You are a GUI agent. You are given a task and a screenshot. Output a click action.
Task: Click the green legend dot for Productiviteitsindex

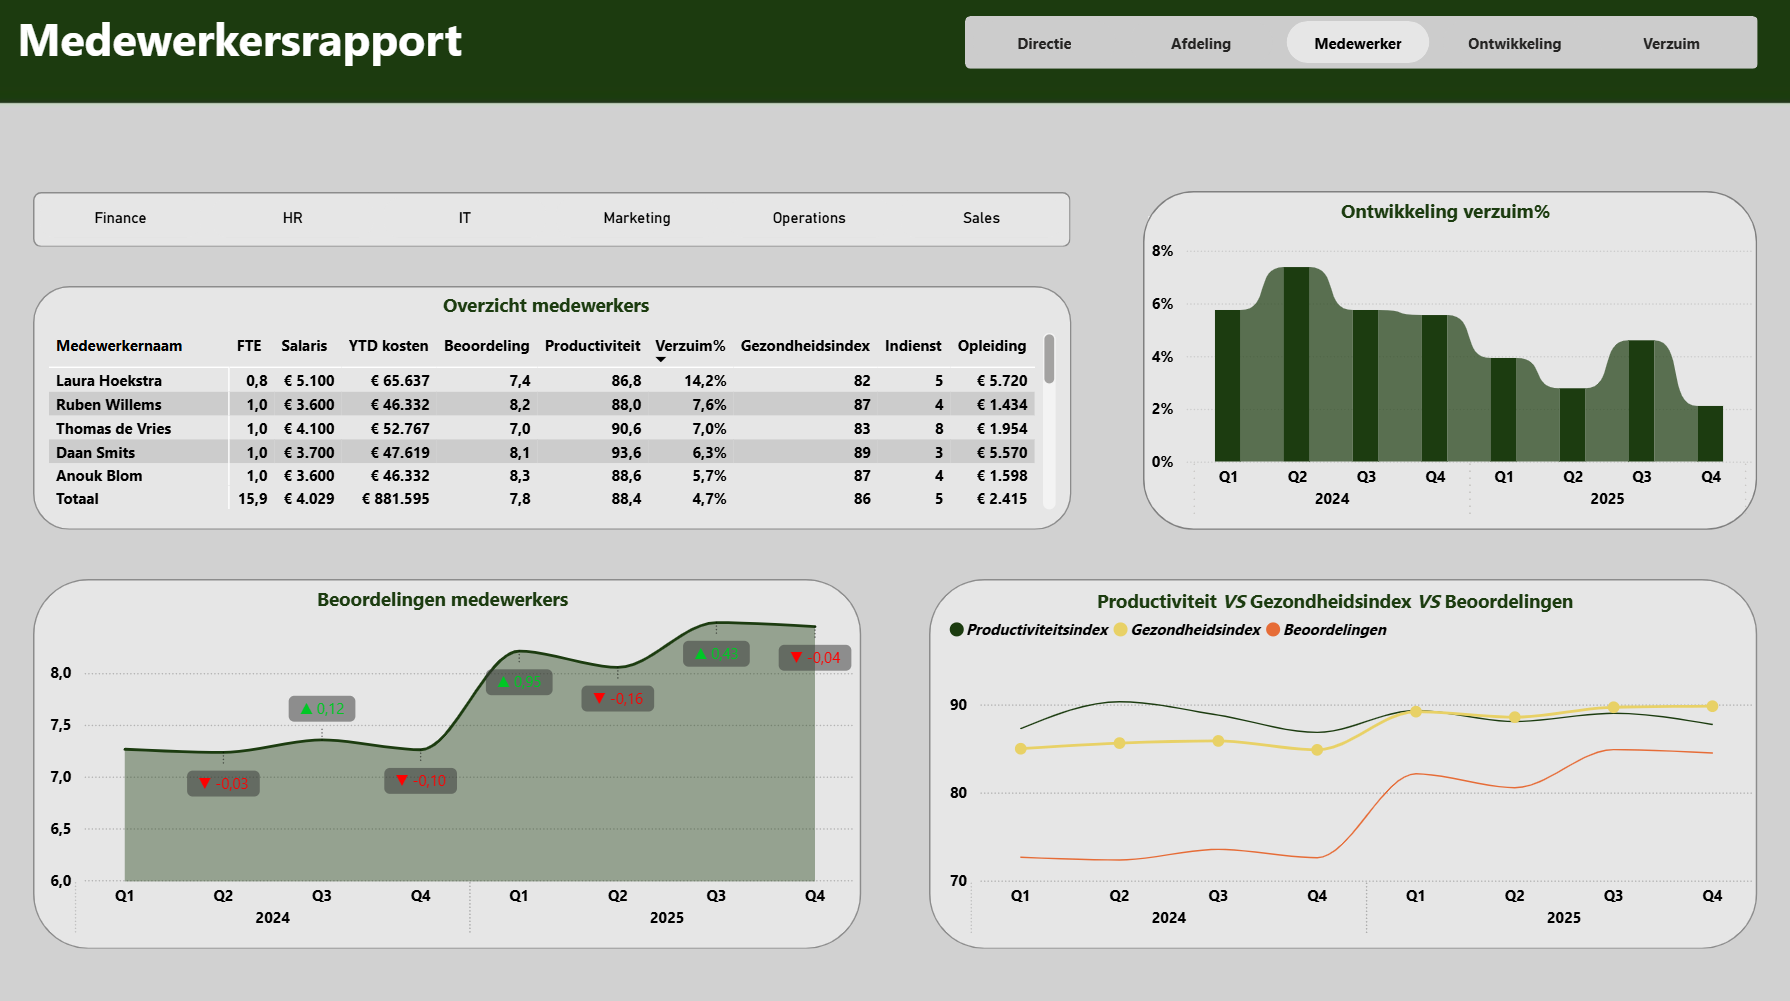tap(957, 630)
